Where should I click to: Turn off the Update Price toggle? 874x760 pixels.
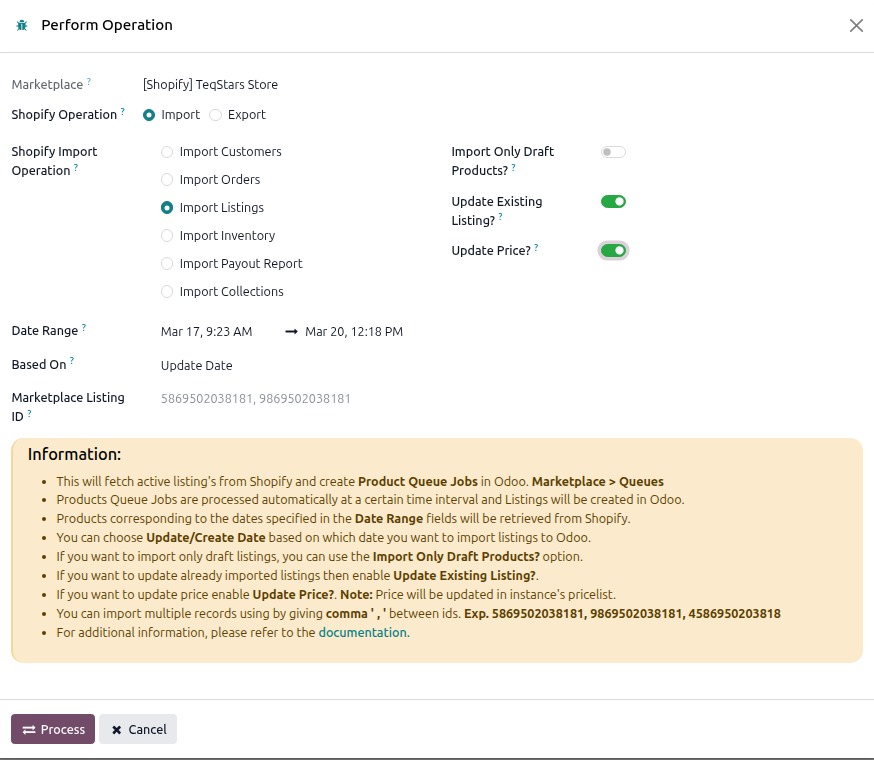pos(613,251)
